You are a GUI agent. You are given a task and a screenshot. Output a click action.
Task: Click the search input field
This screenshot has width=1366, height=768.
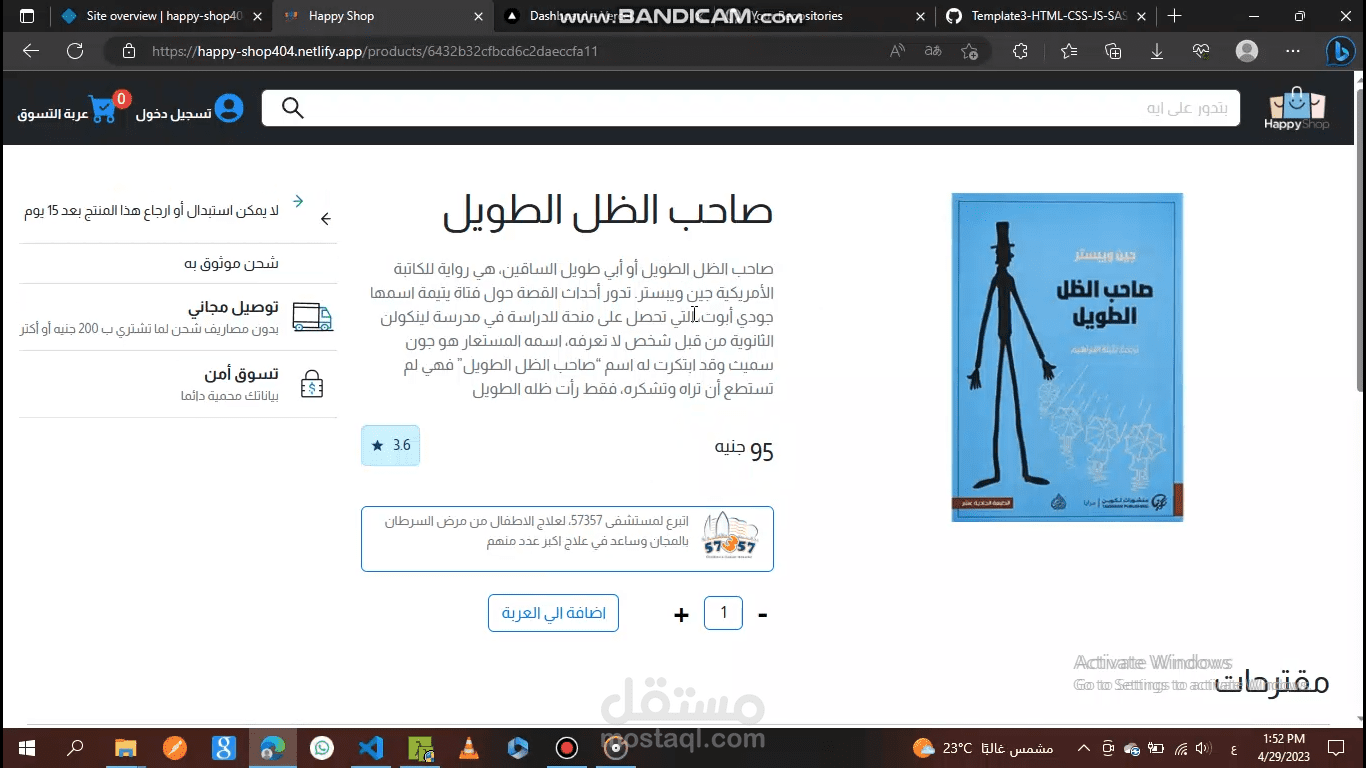[751, 108]
